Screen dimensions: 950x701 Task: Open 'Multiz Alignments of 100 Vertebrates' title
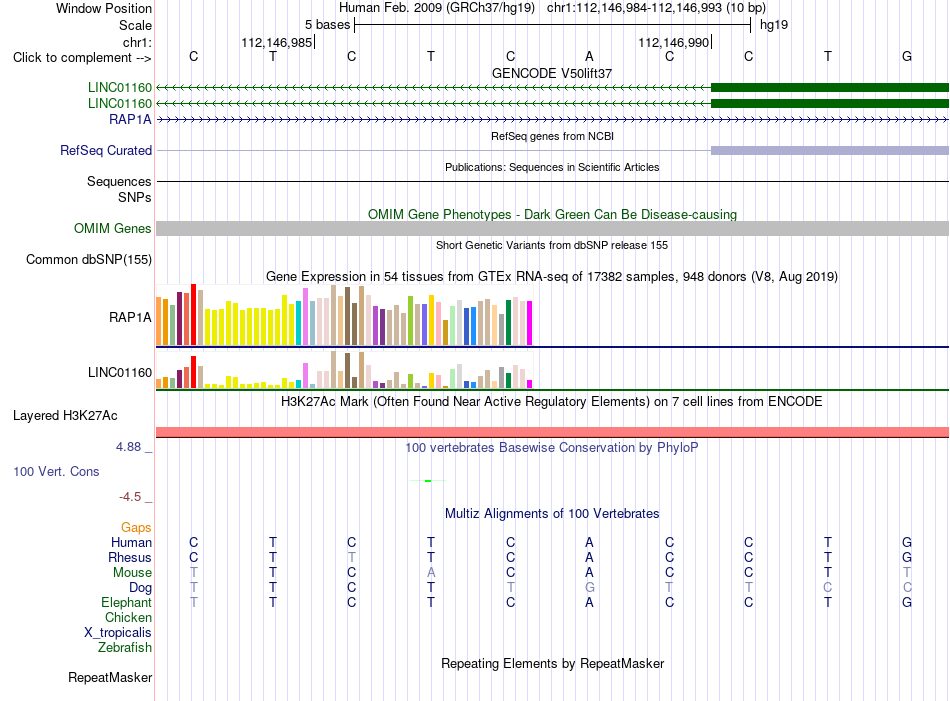click(x=552, y=514)
